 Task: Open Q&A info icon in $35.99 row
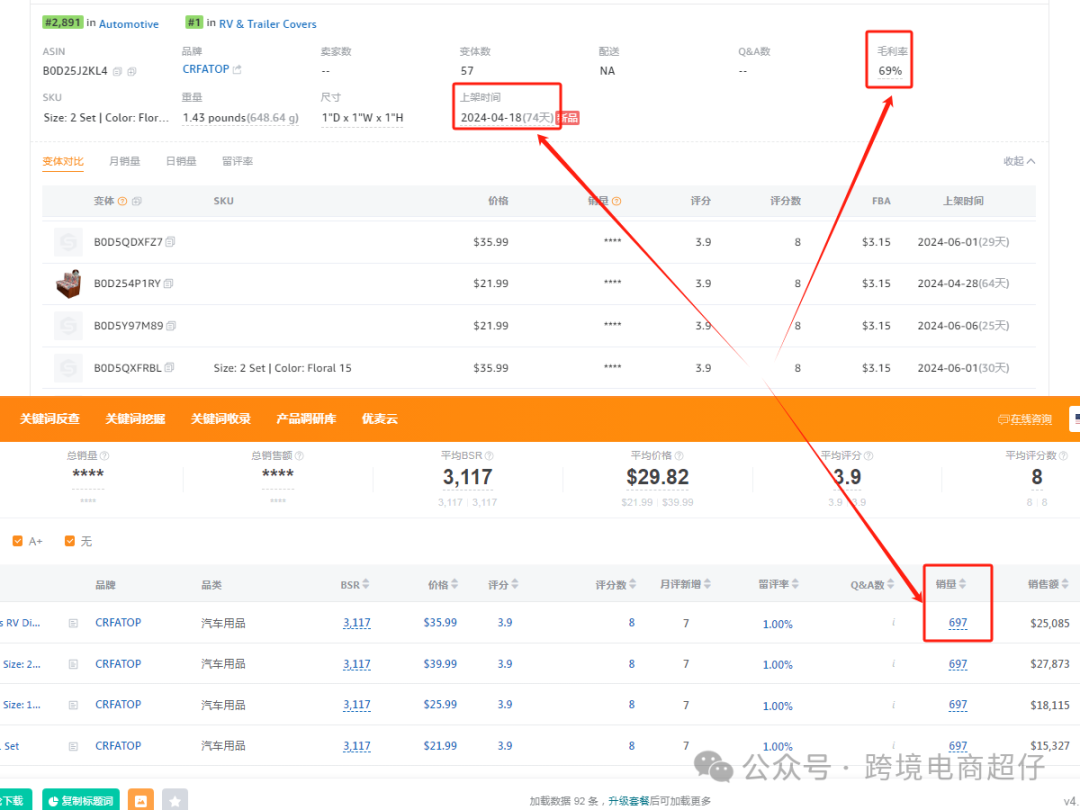[893, 623]
